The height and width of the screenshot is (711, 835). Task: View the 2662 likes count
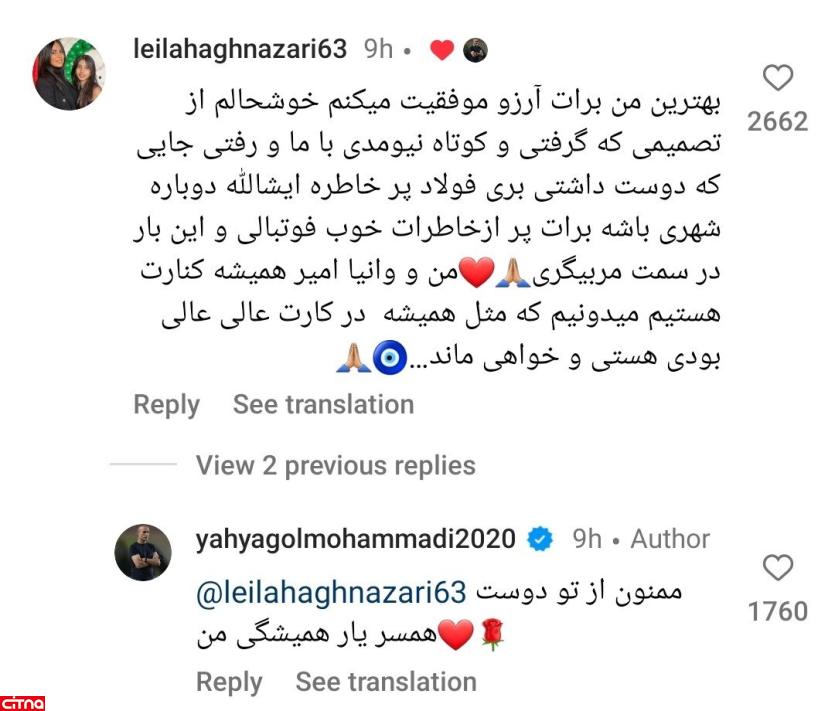[778, 121]
